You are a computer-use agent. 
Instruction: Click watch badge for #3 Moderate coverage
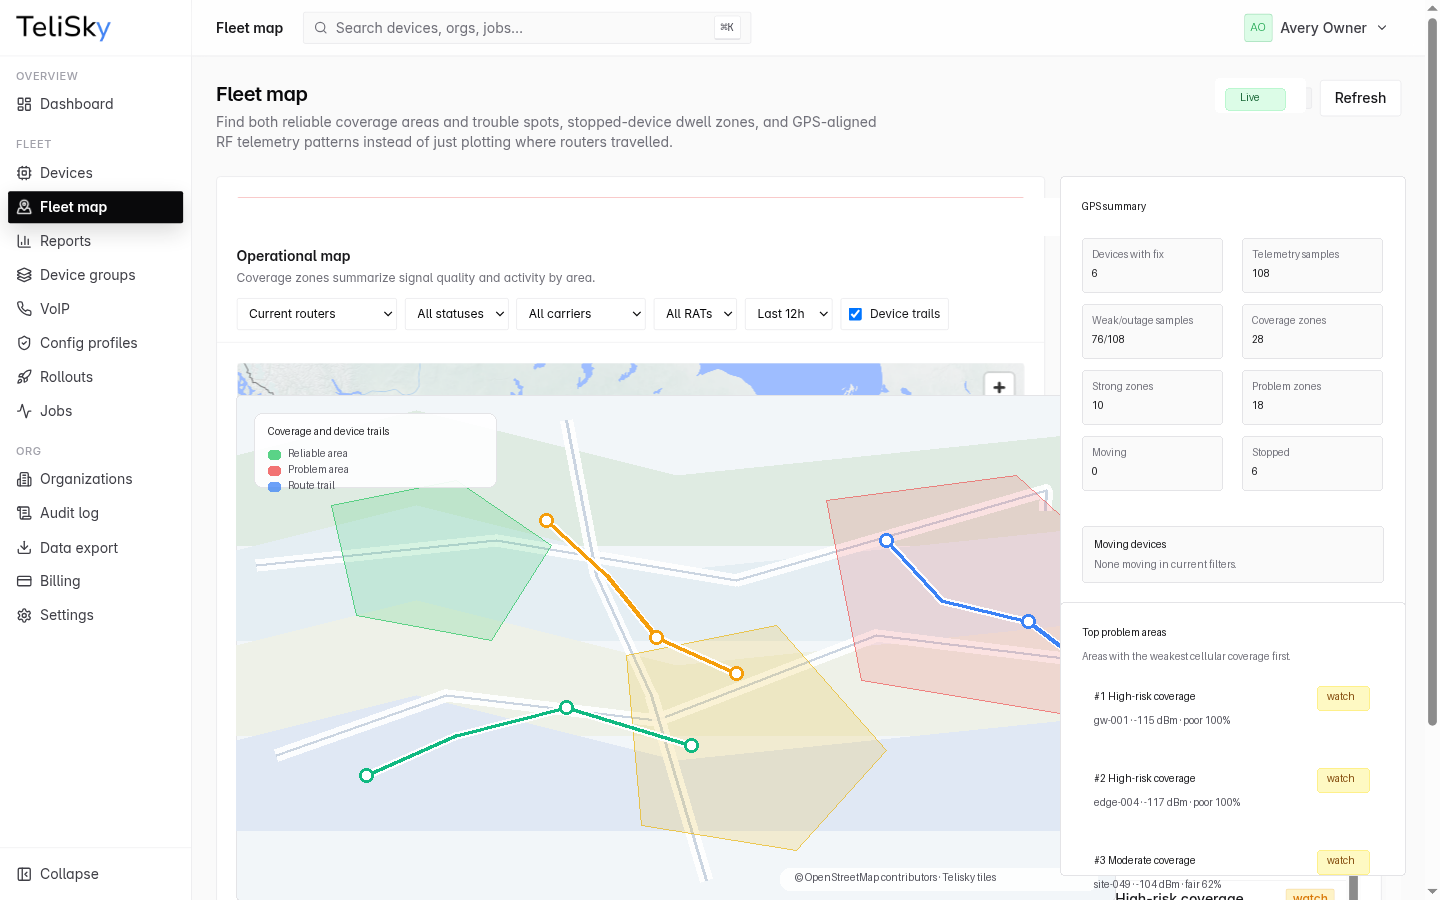(x=1342, y=861)
